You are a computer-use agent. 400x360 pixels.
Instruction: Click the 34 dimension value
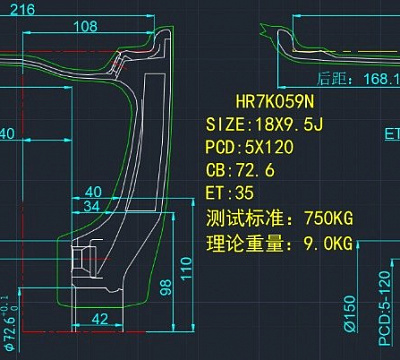click(x=92, y=207)
